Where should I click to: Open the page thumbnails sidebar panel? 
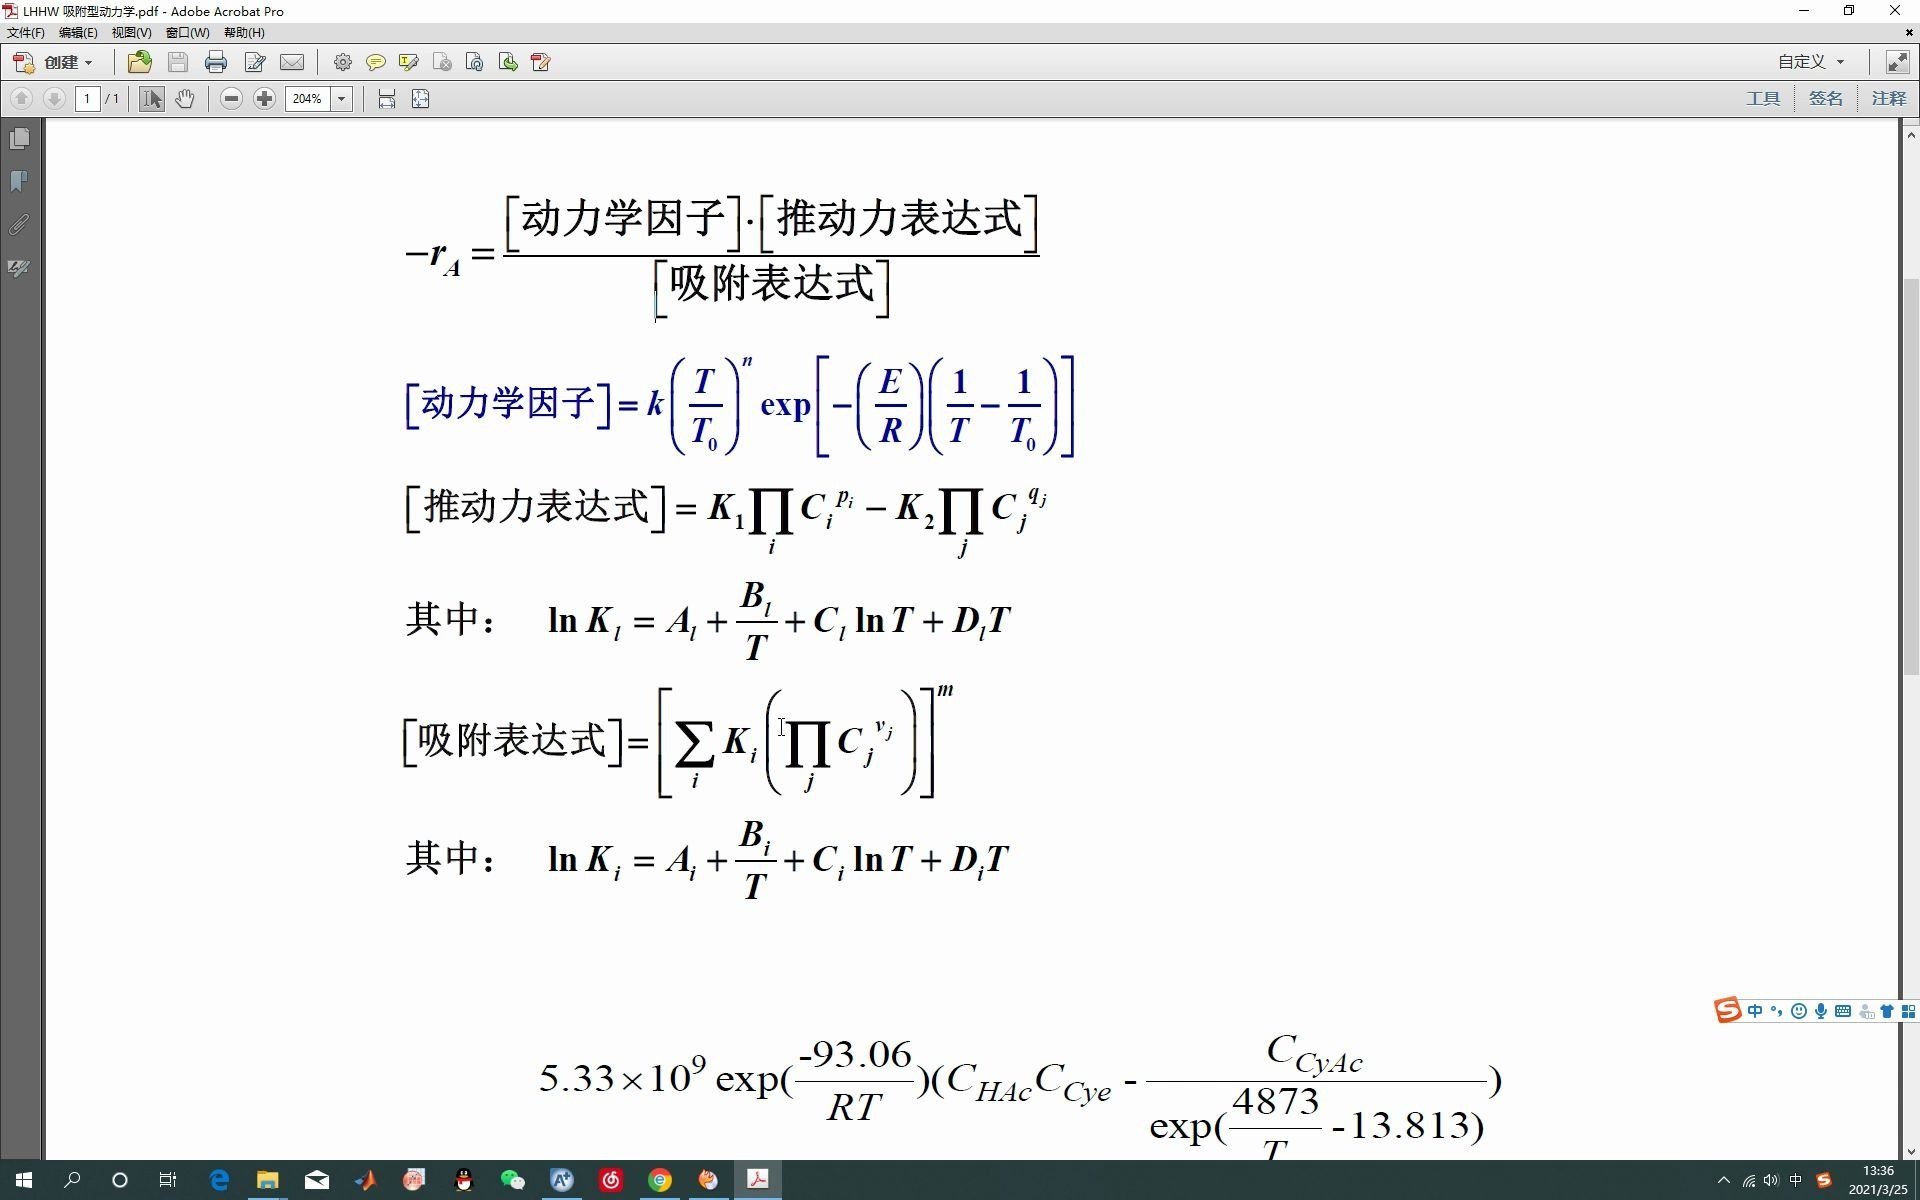point(19,139)
